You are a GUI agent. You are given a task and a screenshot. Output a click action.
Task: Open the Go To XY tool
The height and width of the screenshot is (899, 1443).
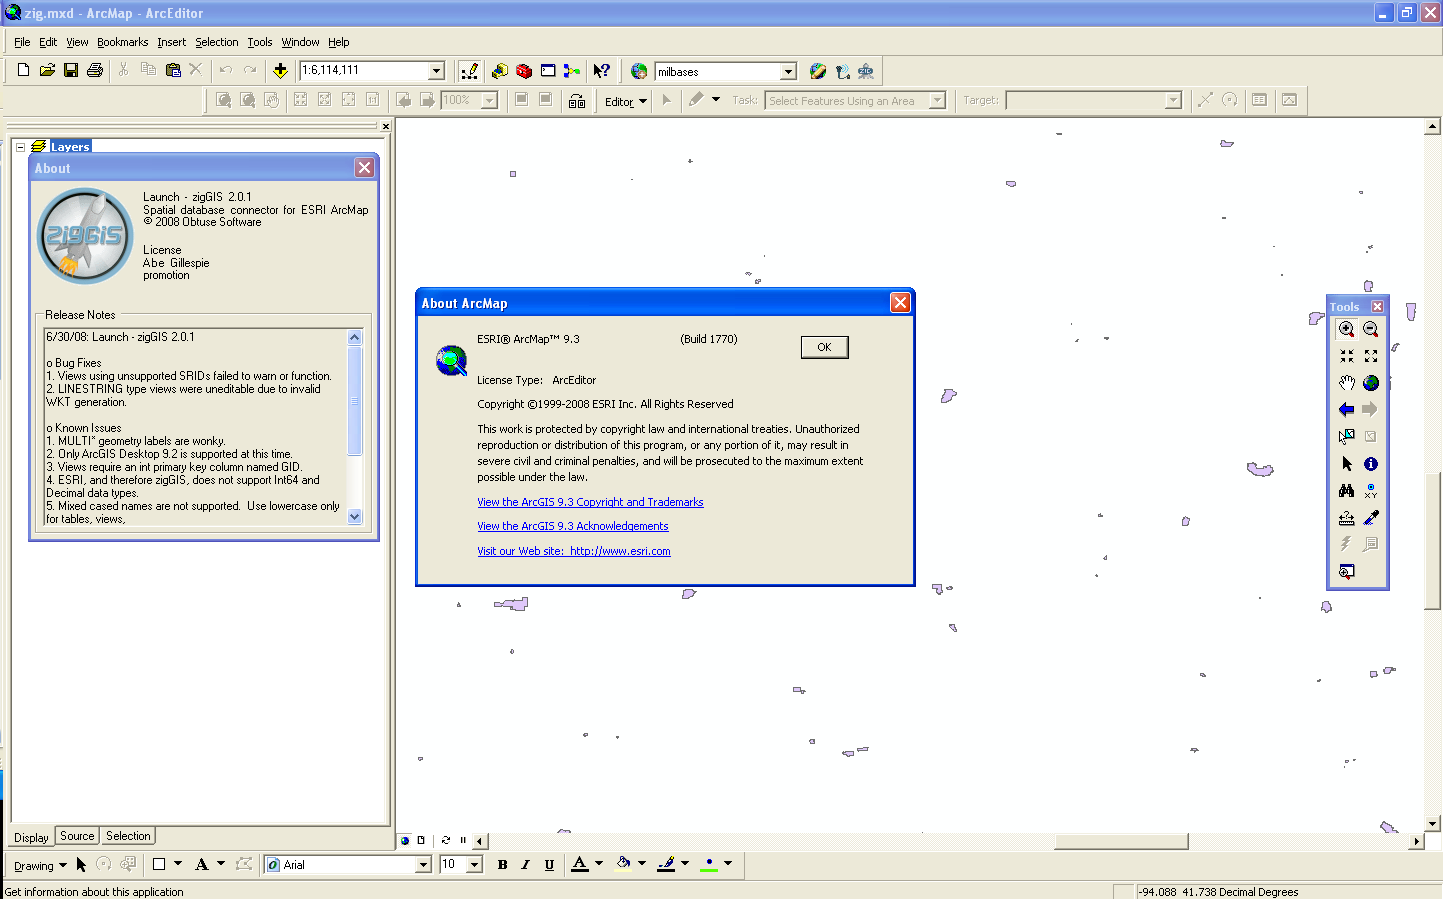pos(1371,491)
